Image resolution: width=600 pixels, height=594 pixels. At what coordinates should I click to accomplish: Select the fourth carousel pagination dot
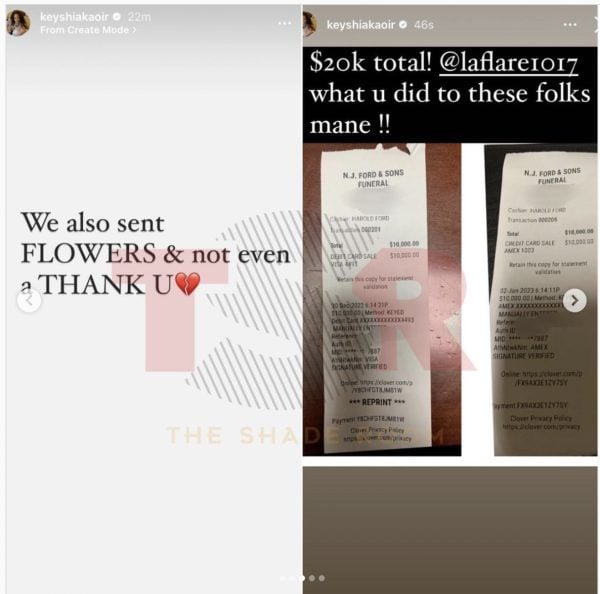[x=312, y=578]
